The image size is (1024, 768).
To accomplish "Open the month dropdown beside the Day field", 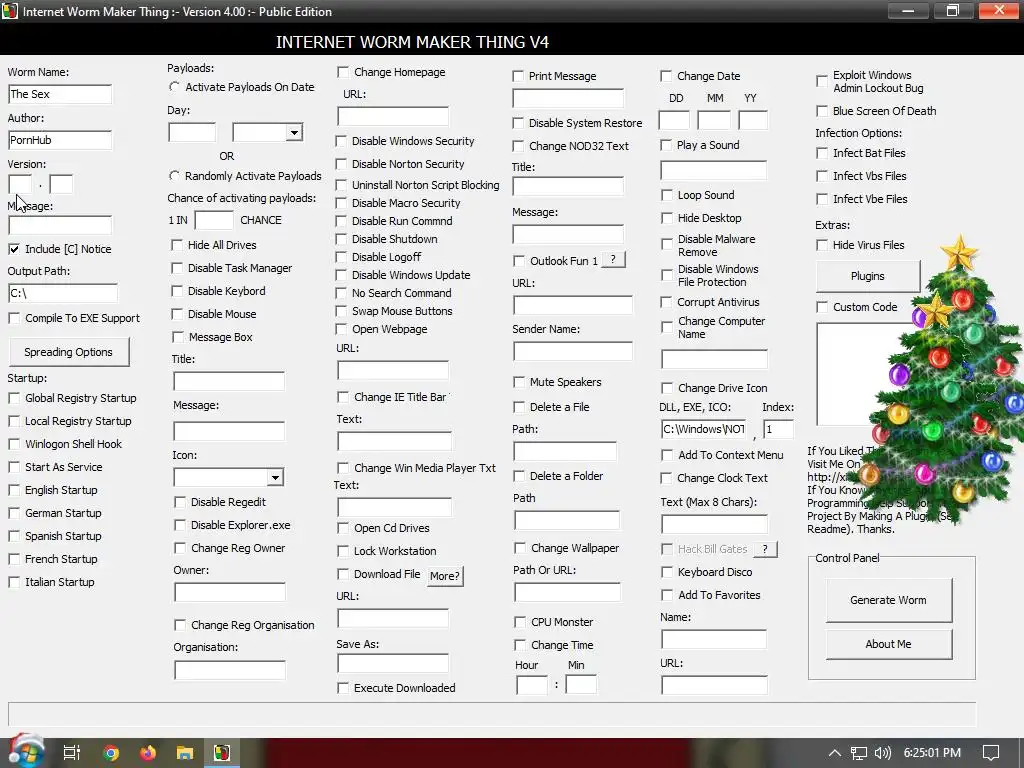I will click(294, 133).
